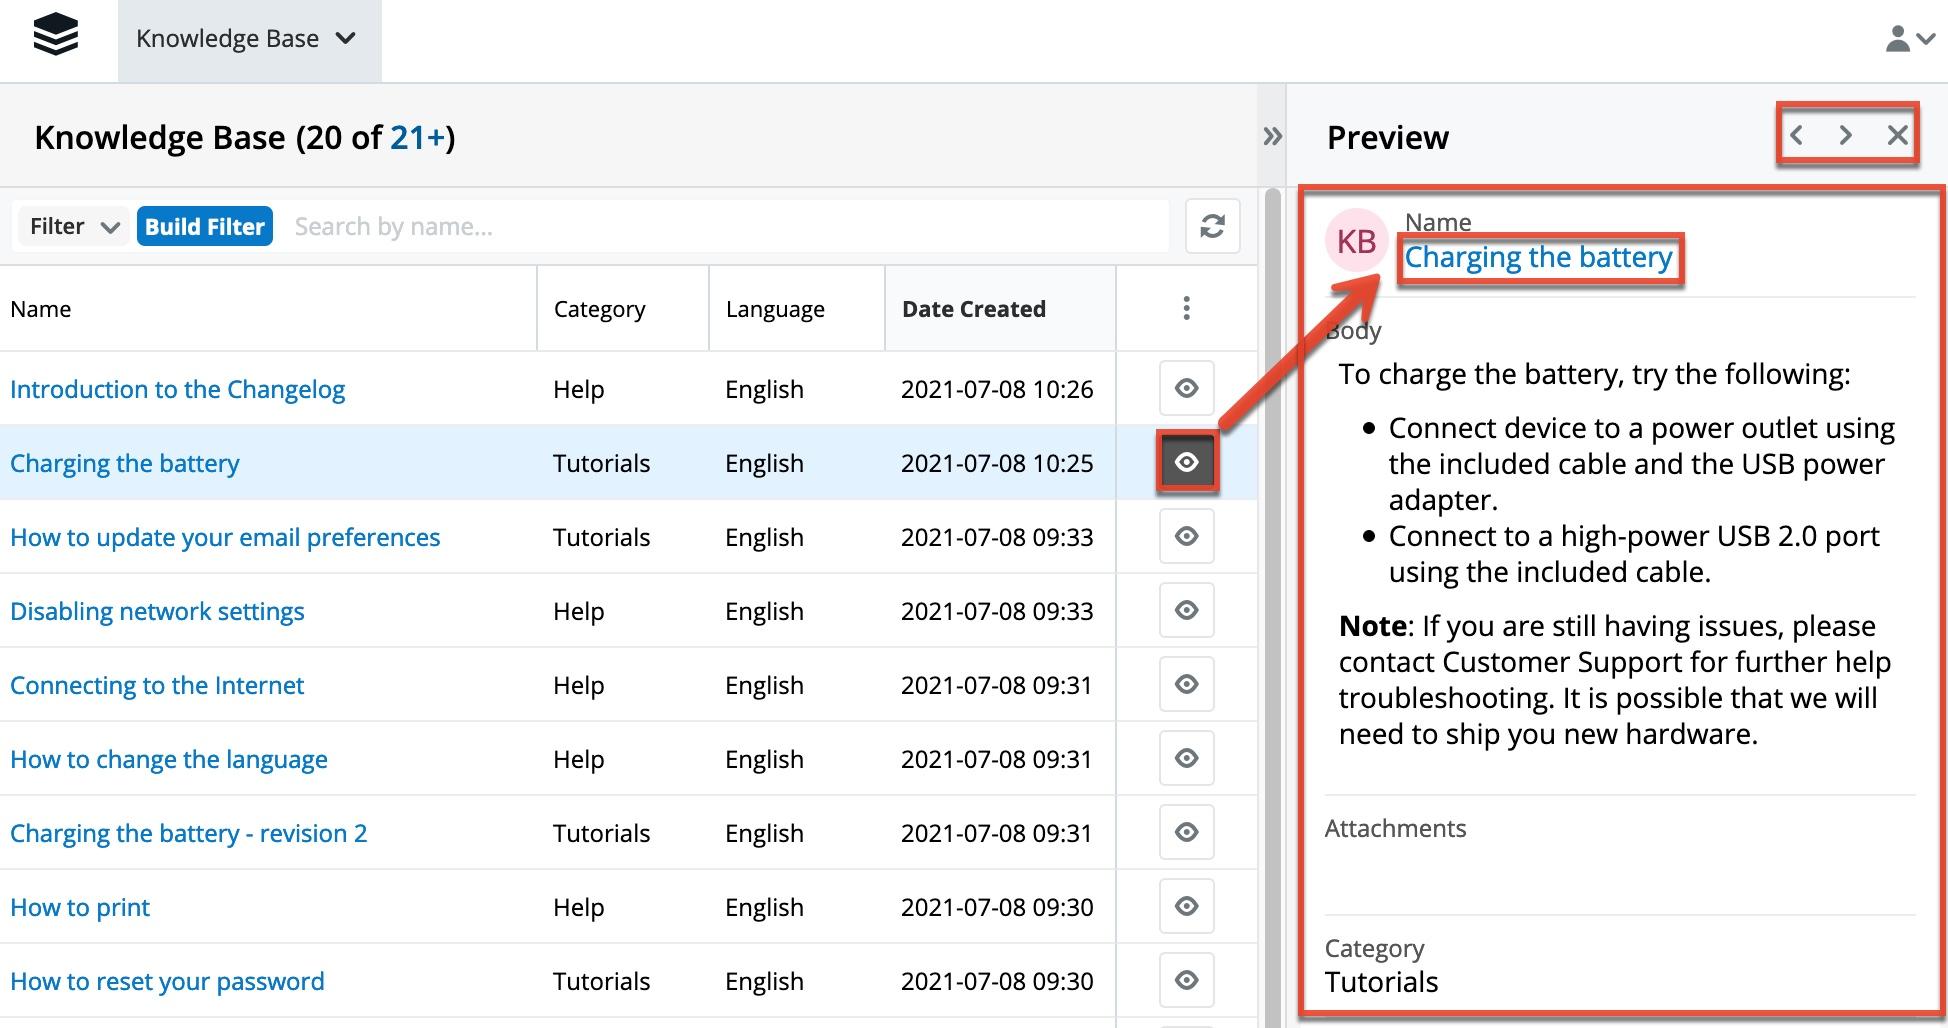The height and width of the screenshot is (1028, 1948).
Task: Focus the Search by name field
Action: pos(725,227)
